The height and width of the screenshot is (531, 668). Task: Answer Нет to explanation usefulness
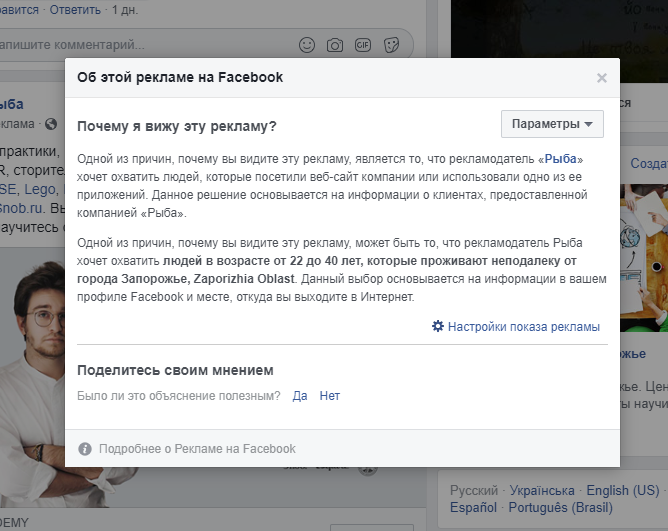tap(330, 396)
